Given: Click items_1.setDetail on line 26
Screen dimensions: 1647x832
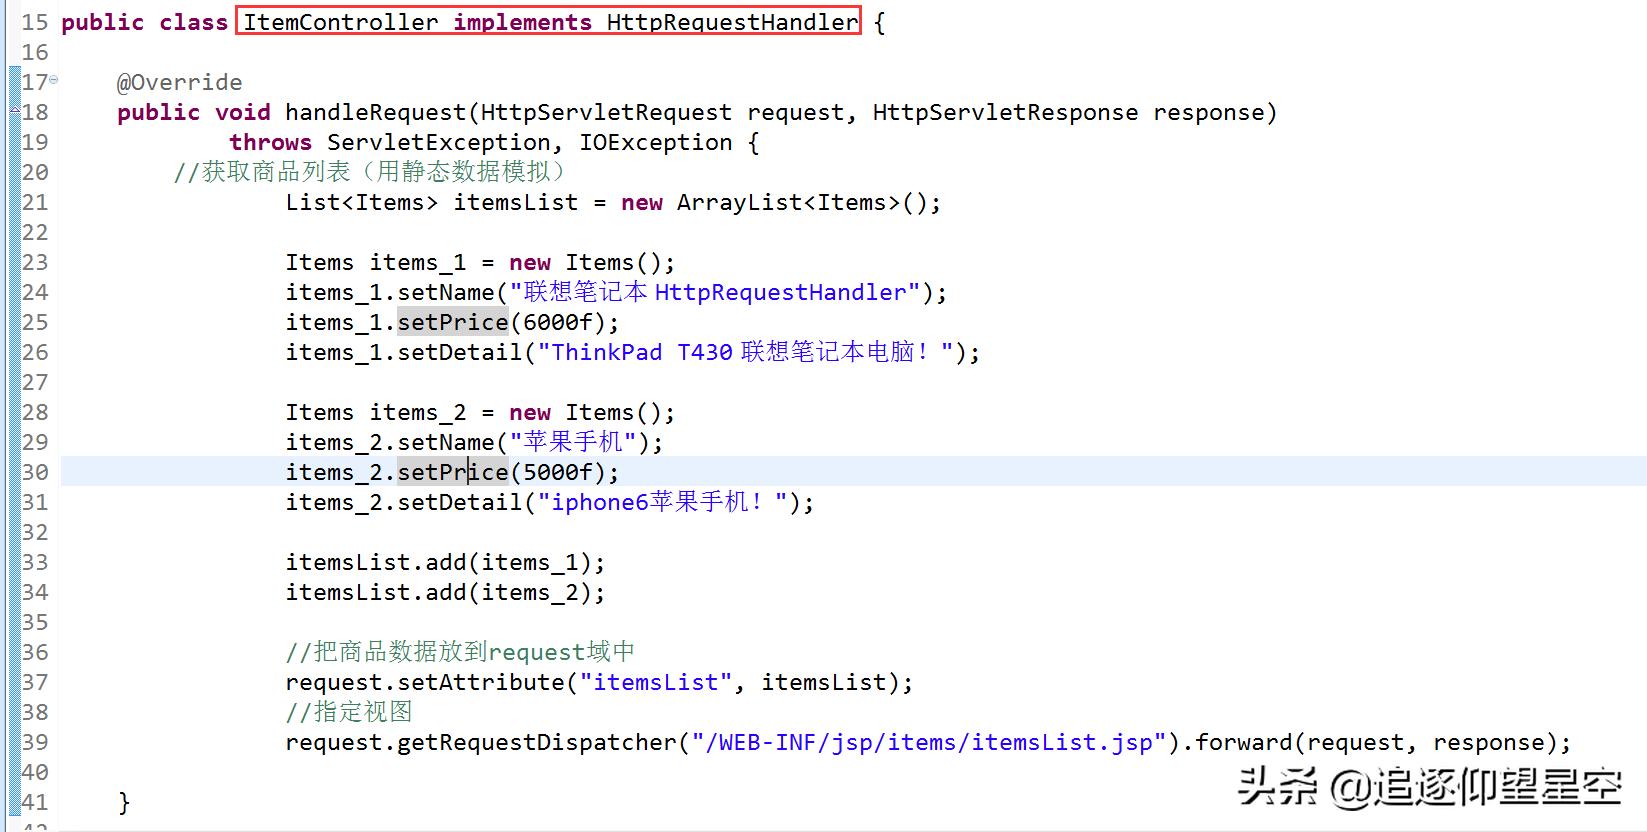Looking at the screenshot, I should (x=404, y=352).
